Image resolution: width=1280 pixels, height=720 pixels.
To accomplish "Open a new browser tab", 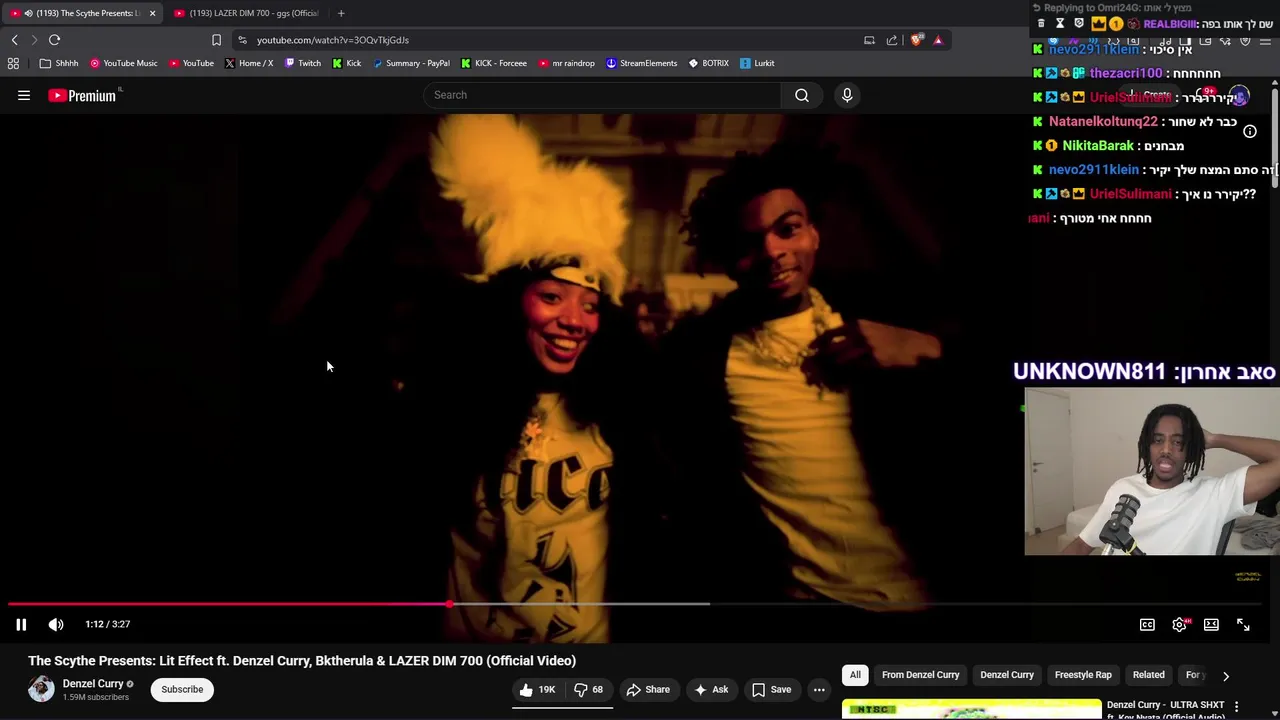I will click(341, 13).
